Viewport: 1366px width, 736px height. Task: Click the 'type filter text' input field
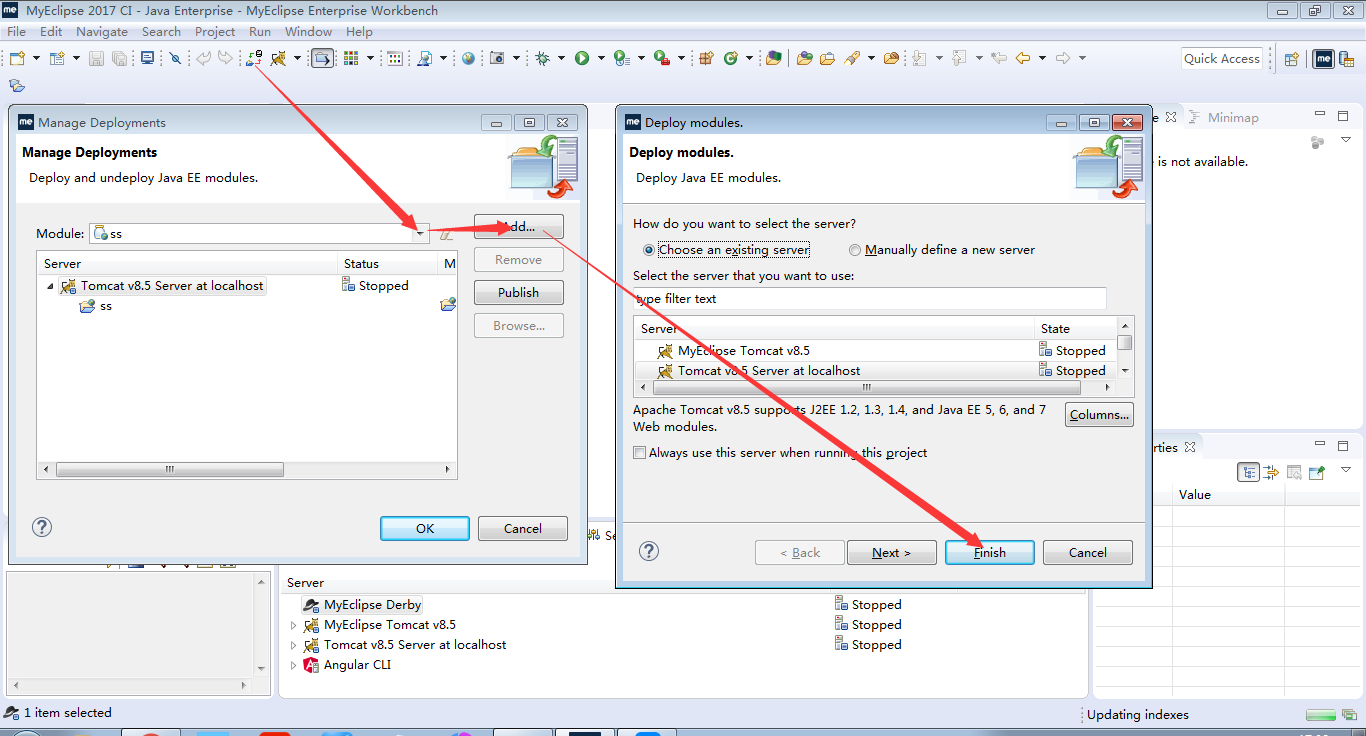tap(870, 299)
